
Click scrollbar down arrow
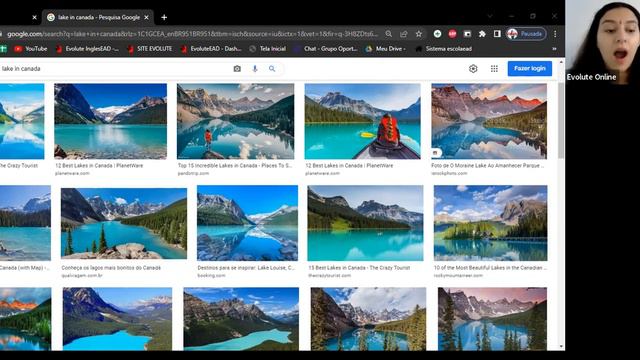(561, 347)
